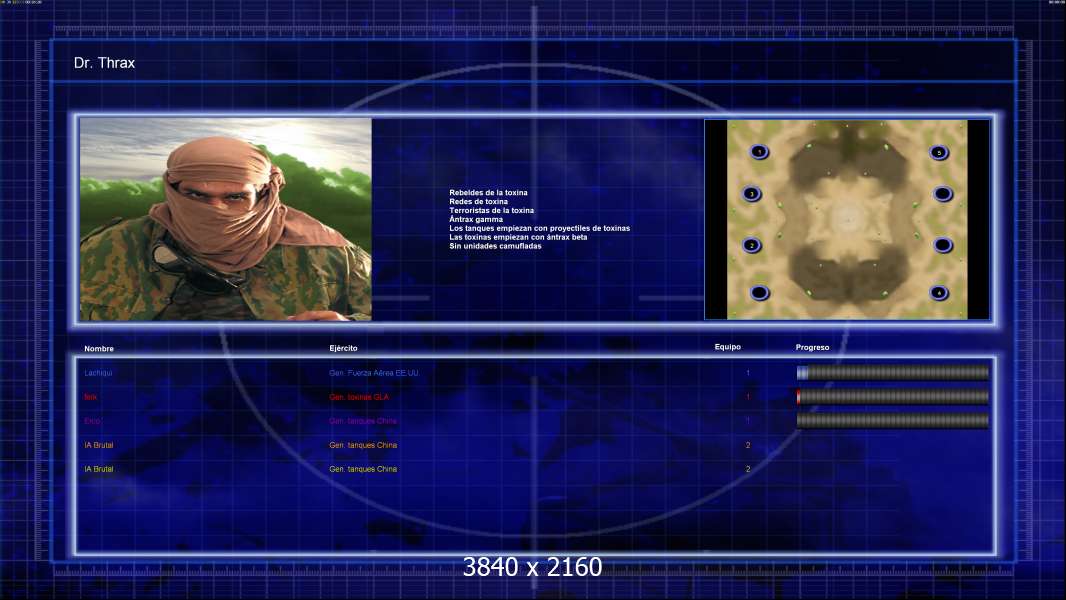Click the trait 'Ántrax gamma'
This screenshot has height=600, width=1066.
476,219
